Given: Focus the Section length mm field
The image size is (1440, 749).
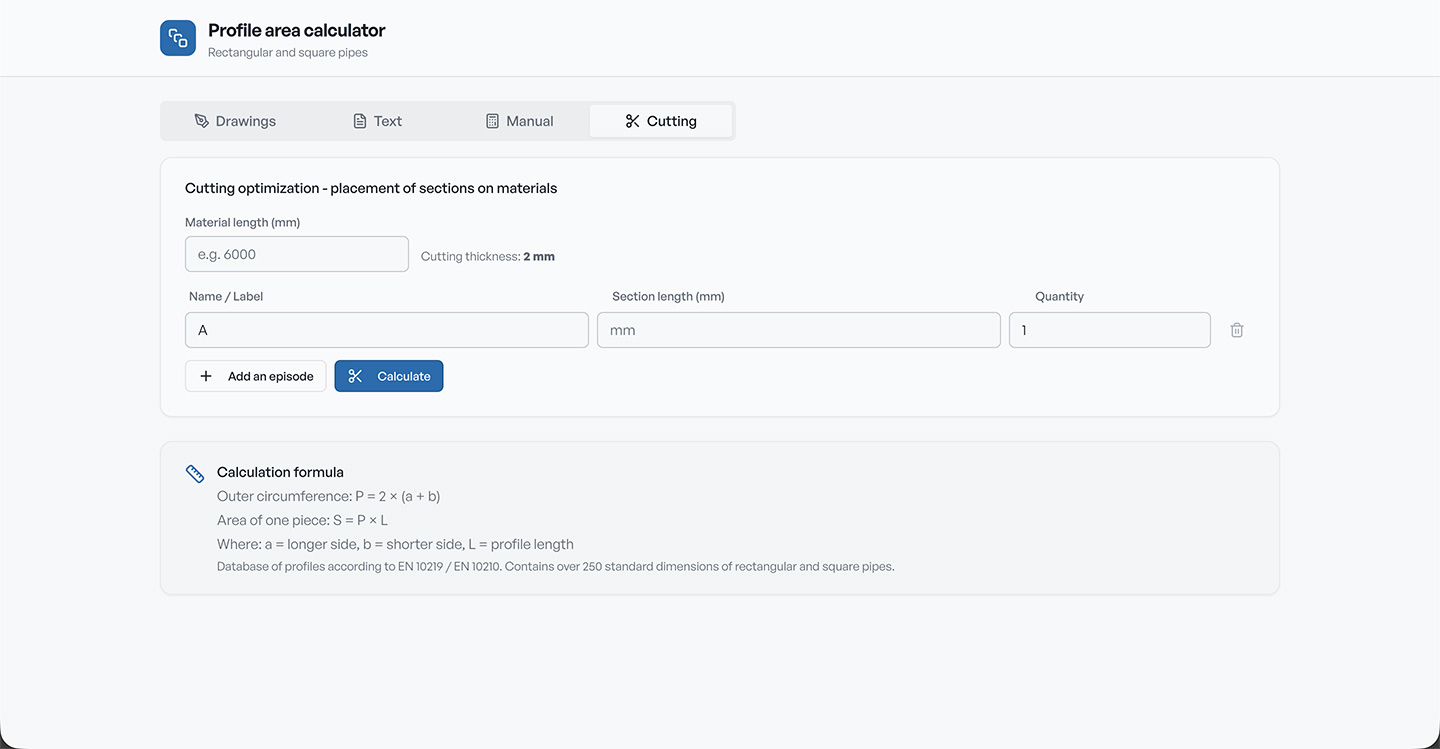Looking at the screenshot, I should tap(799, 330).
